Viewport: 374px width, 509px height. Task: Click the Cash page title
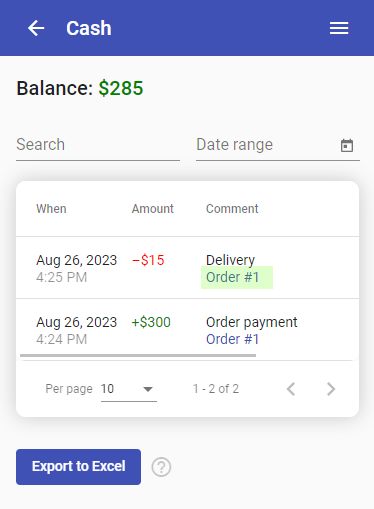(89, 28)
